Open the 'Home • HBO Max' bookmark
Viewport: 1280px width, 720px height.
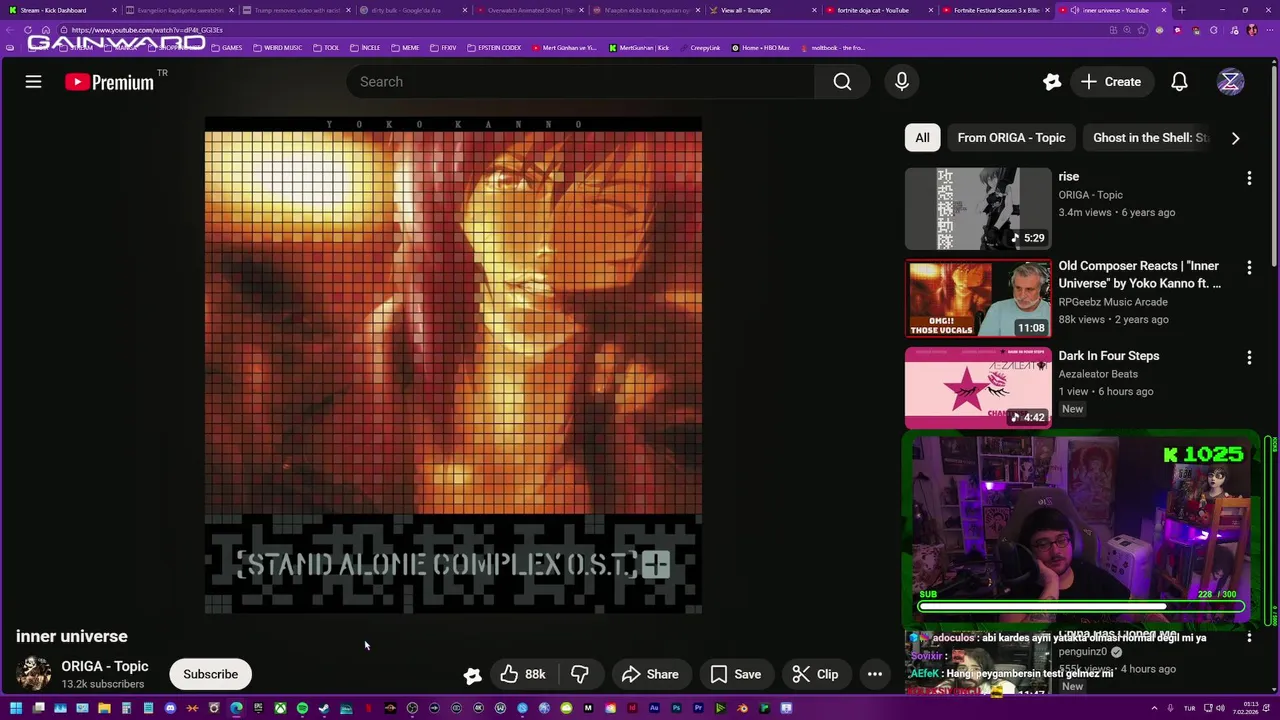pos(761,48)
